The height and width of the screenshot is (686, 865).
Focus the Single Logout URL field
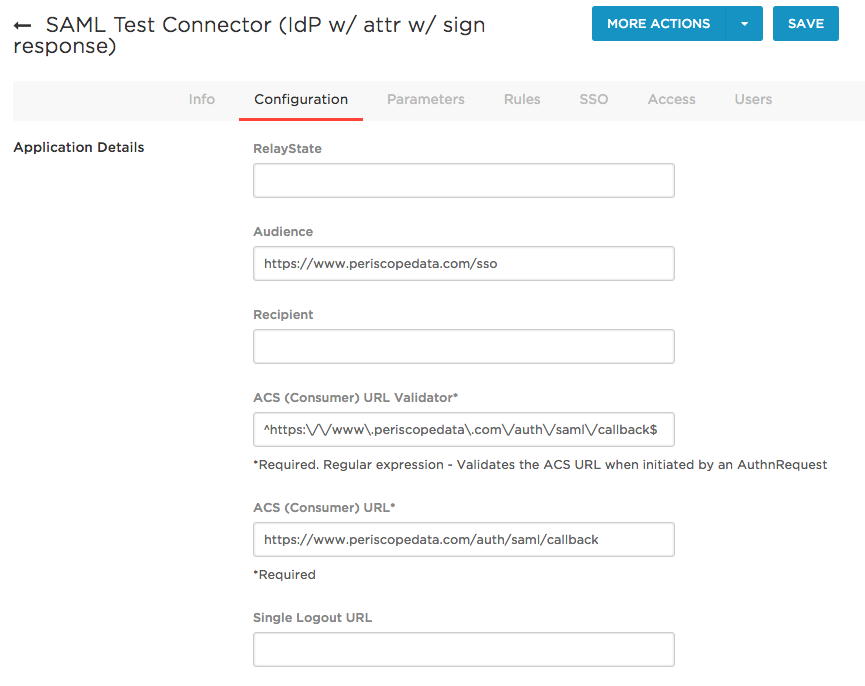tap(463, 650)
